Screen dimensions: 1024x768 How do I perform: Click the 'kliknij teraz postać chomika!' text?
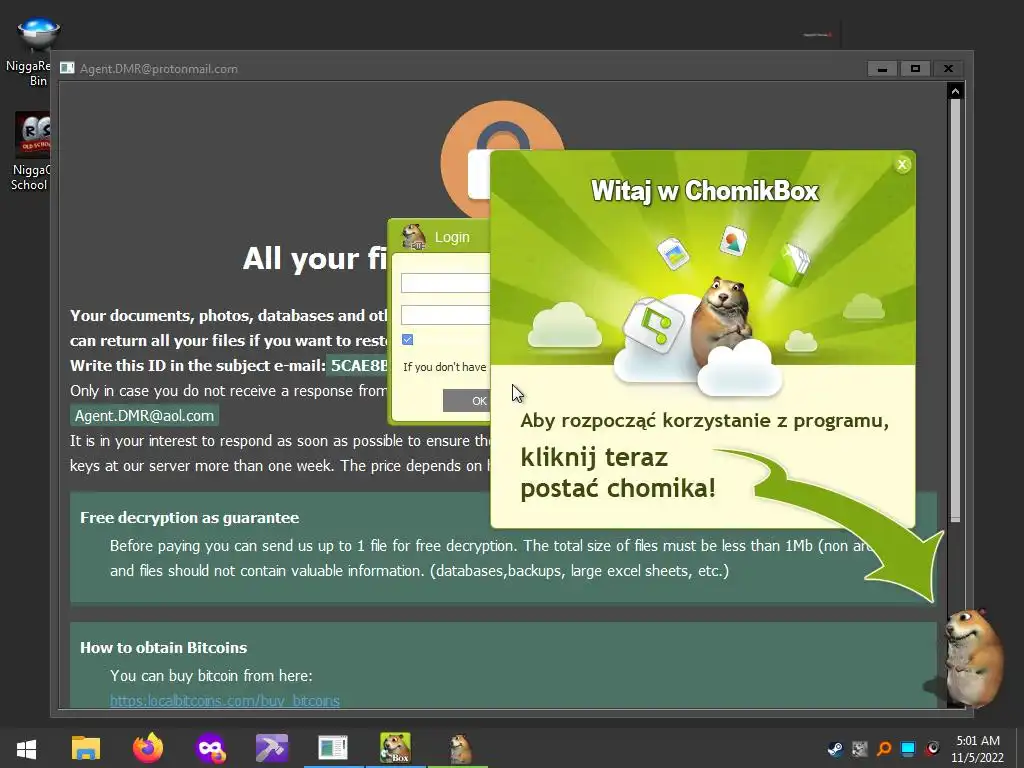(617, 473)
